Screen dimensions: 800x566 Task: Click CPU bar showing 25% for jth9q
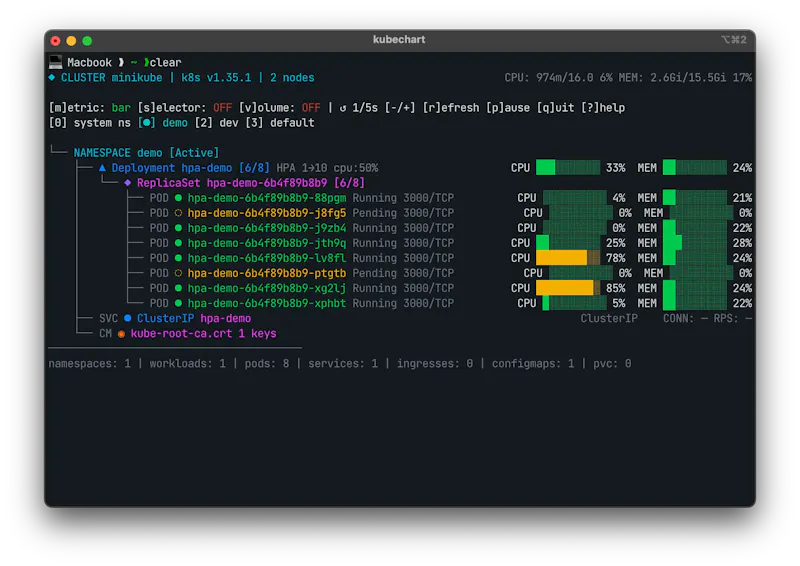568,243
